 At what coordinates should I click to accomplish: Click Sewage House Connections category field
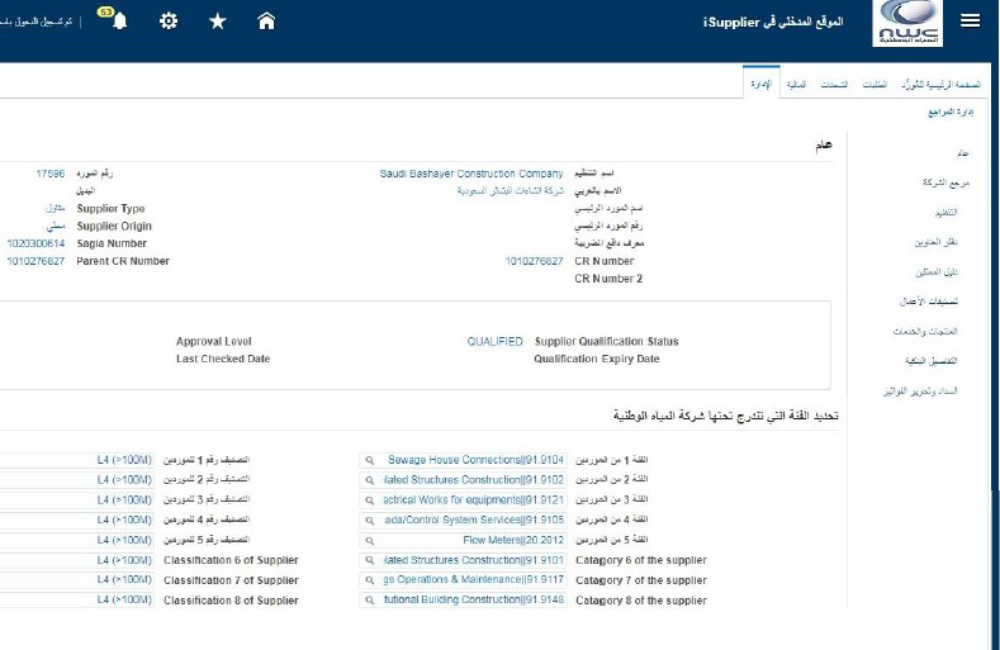click(x=463, y=460)
